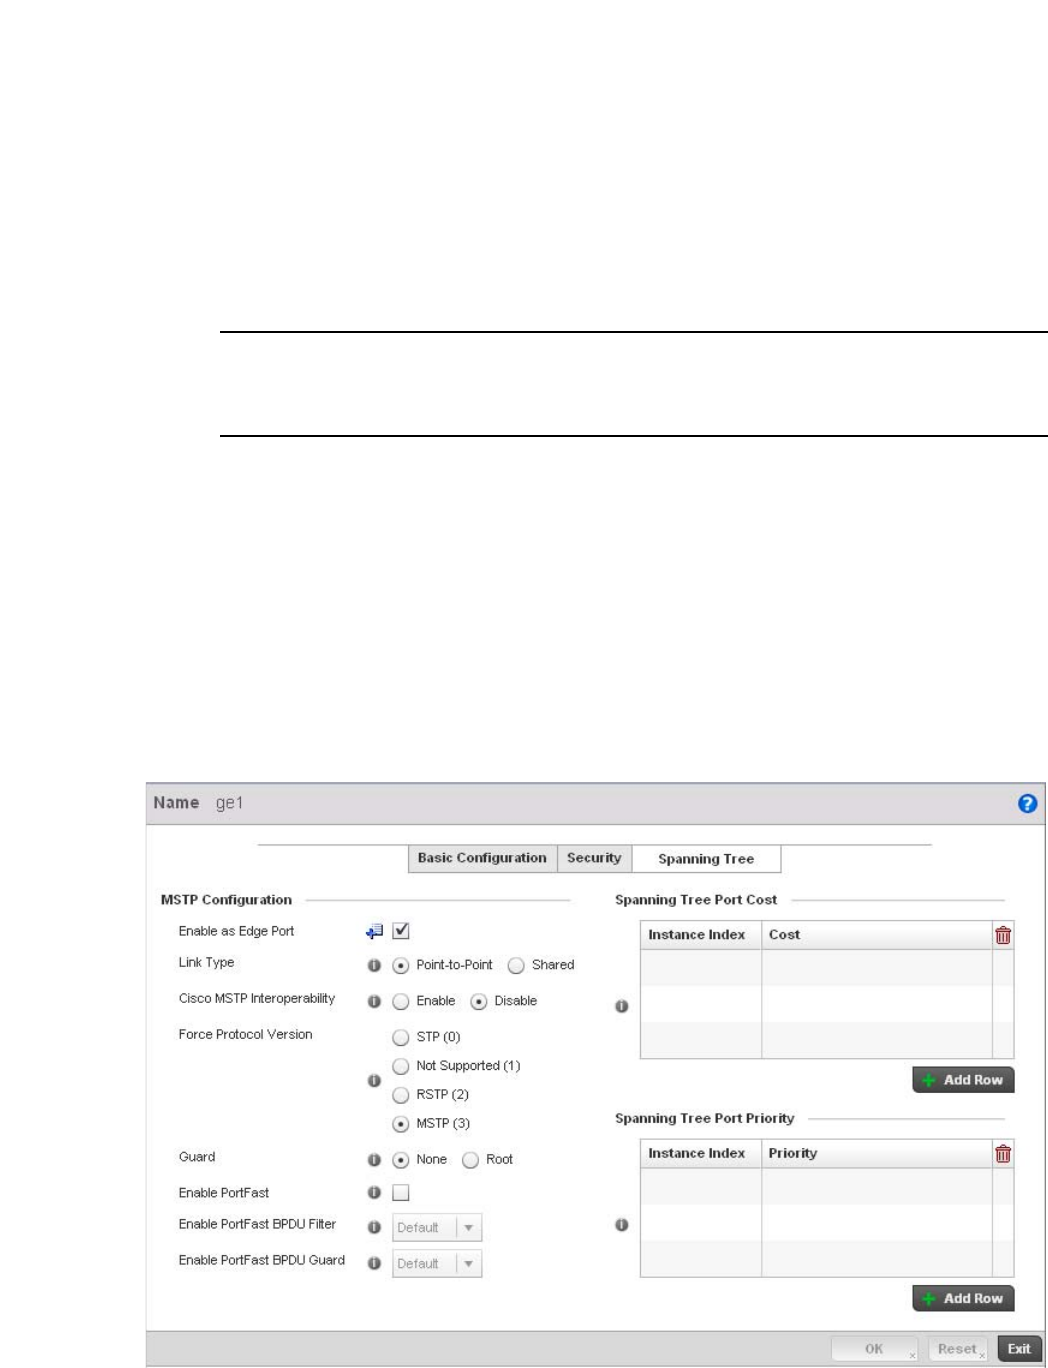1048x1368 pixels.
Task: Select Point-to-Point link type
Action: [401, 966]
